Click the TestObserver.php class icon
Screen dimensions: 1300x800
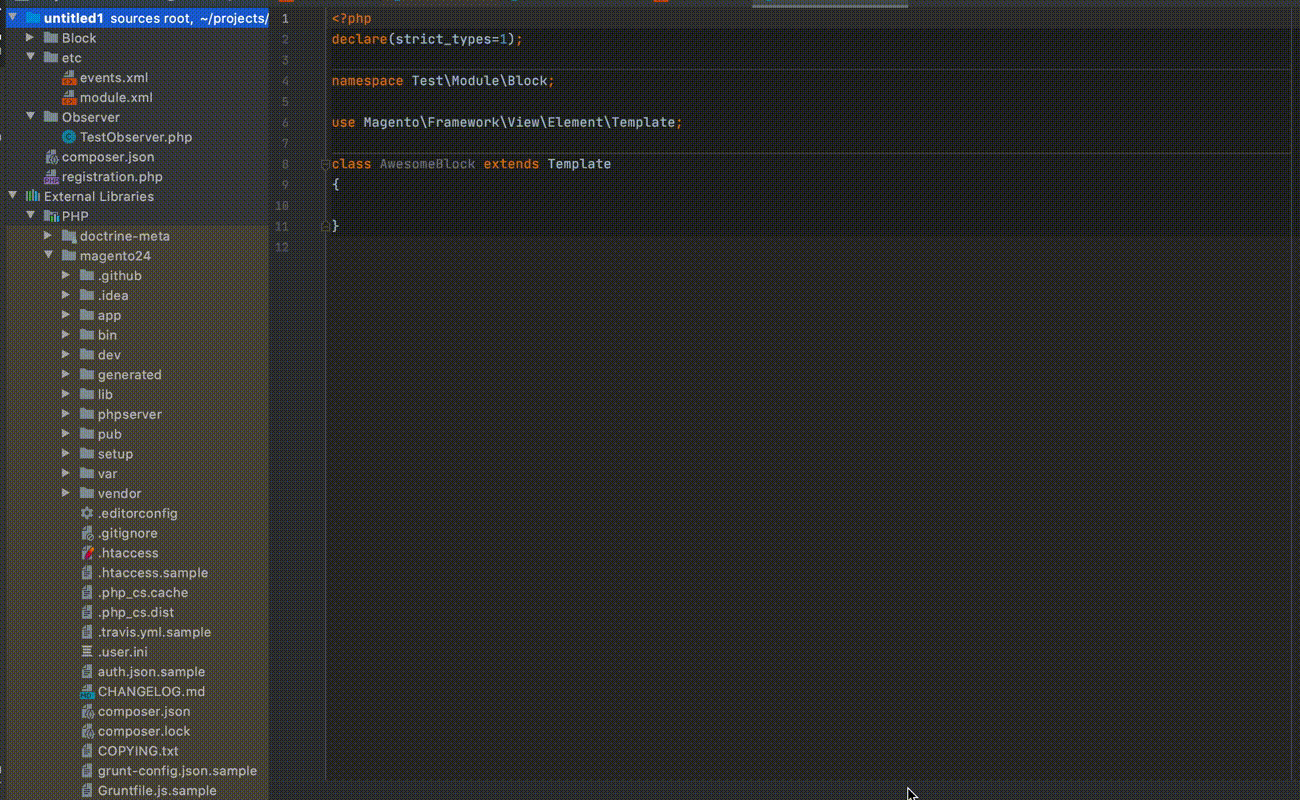click(x=69, y=138)
